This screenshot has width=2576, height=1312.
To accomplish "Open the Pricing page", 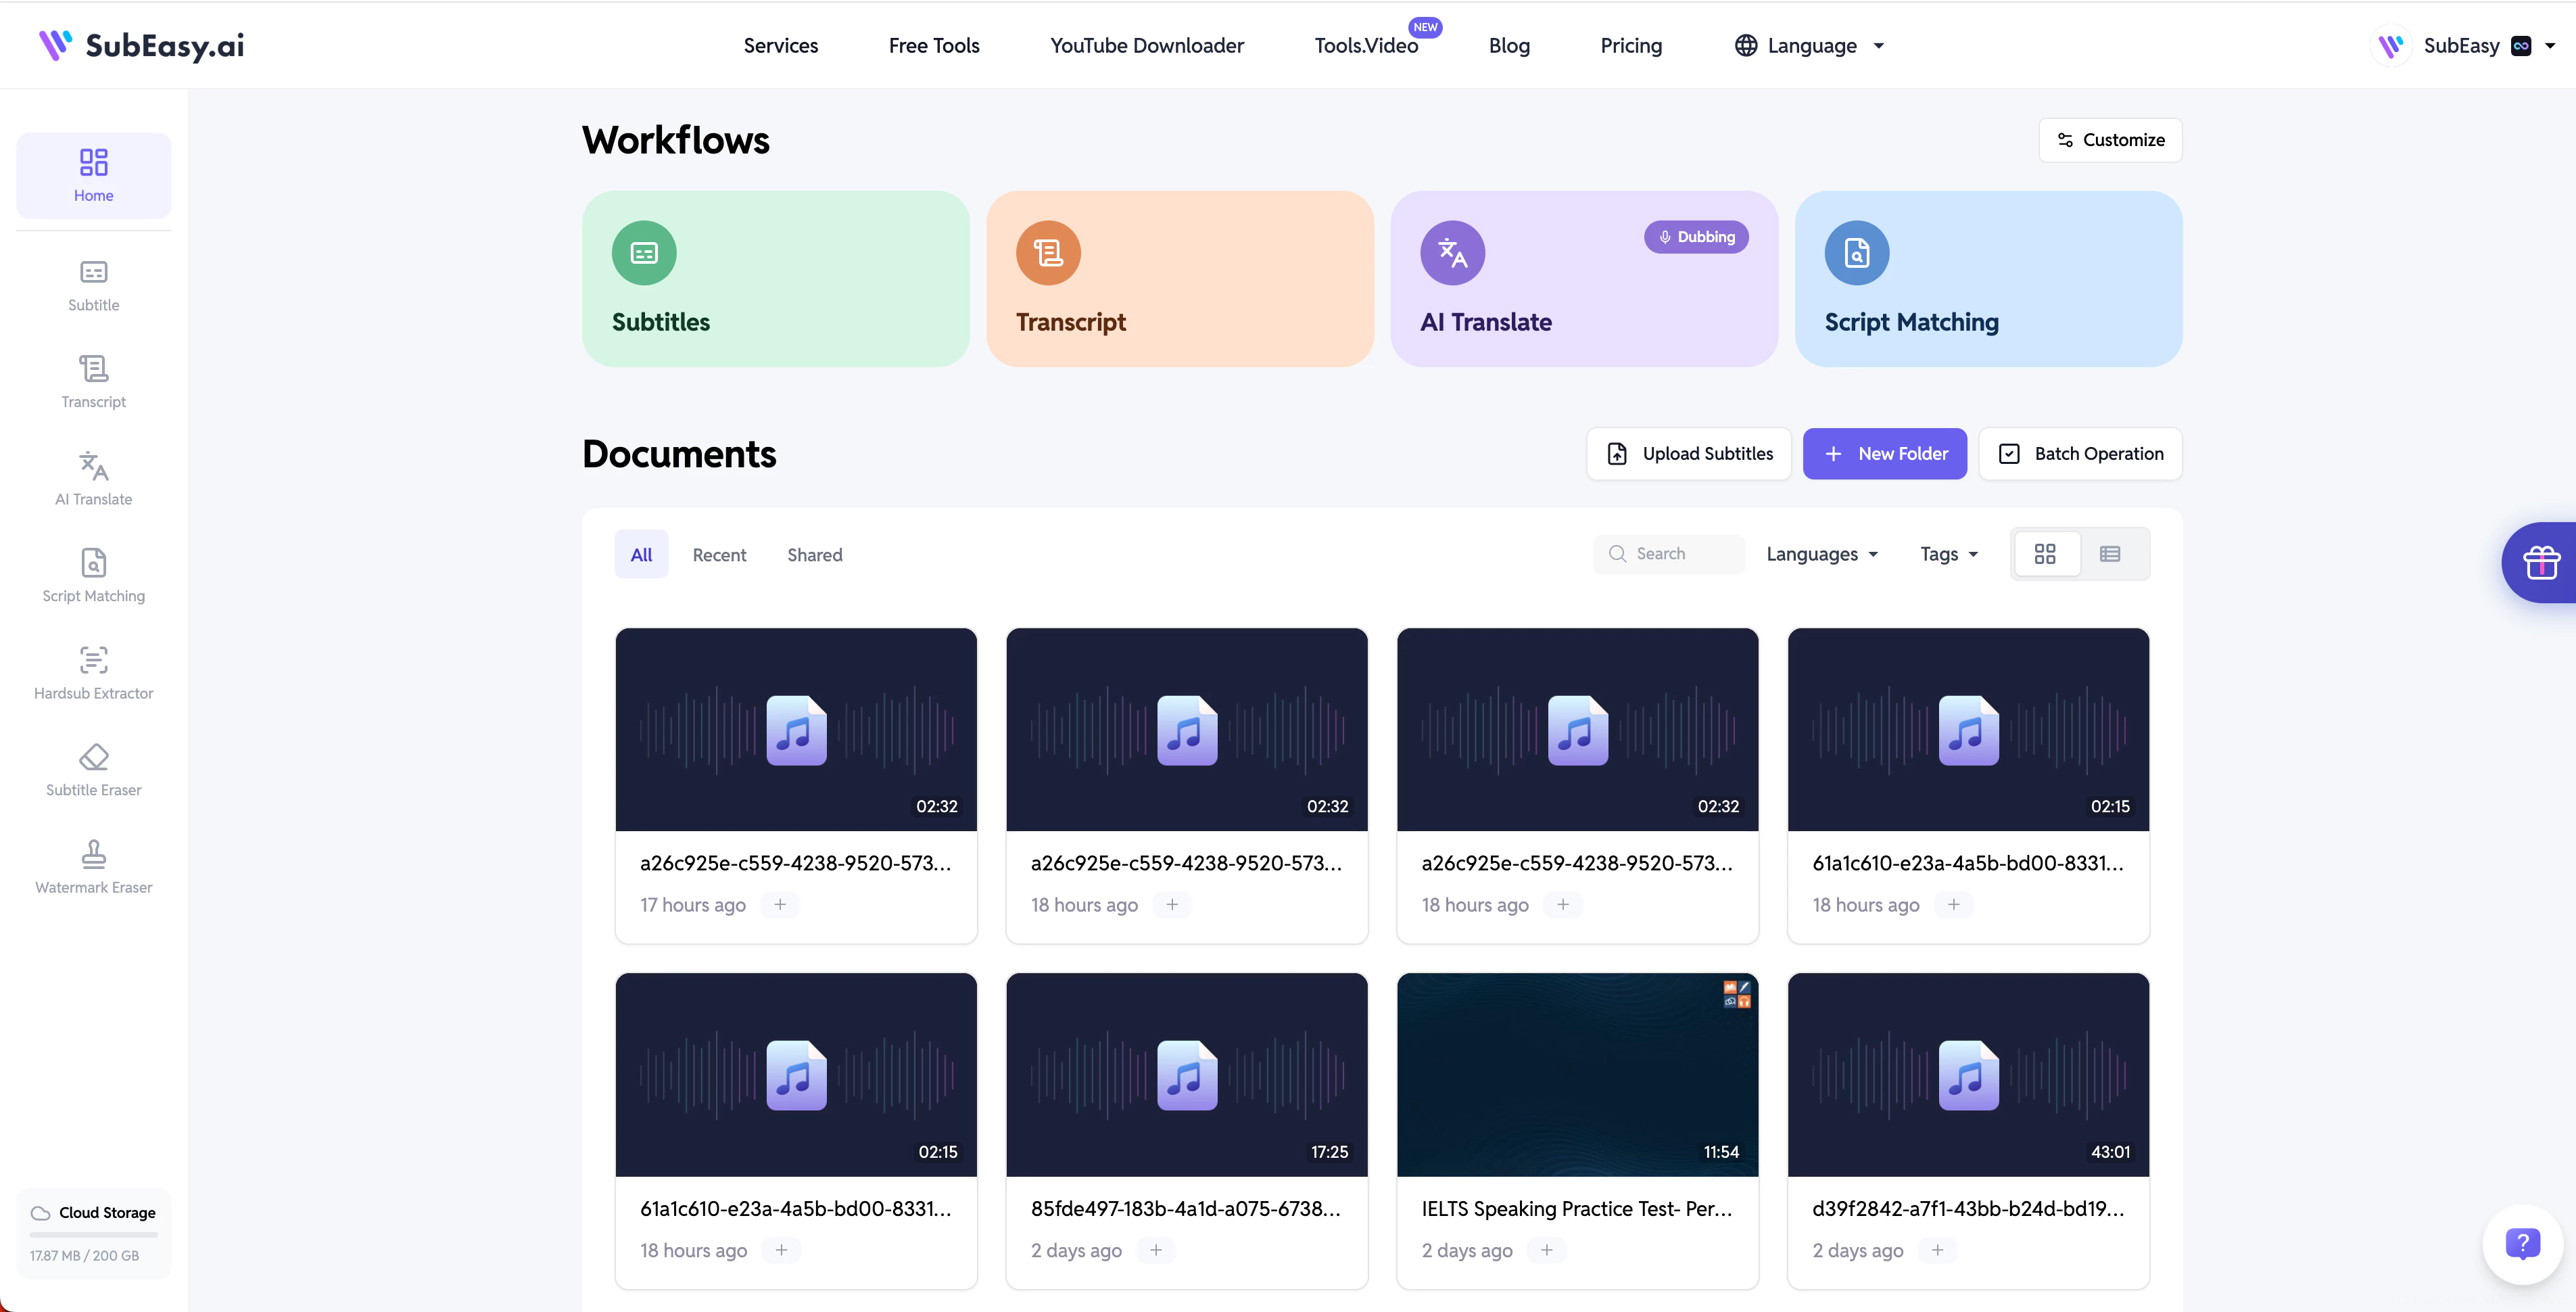I will click(x=1631, y=45).
